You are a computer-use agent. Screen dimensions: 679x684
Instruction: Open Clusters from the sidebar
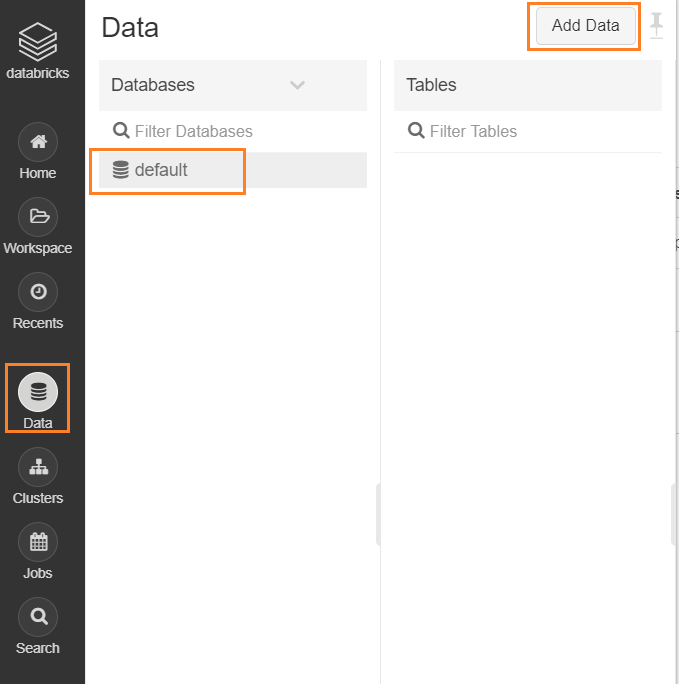pyautogui.click(x=38, y=467)
